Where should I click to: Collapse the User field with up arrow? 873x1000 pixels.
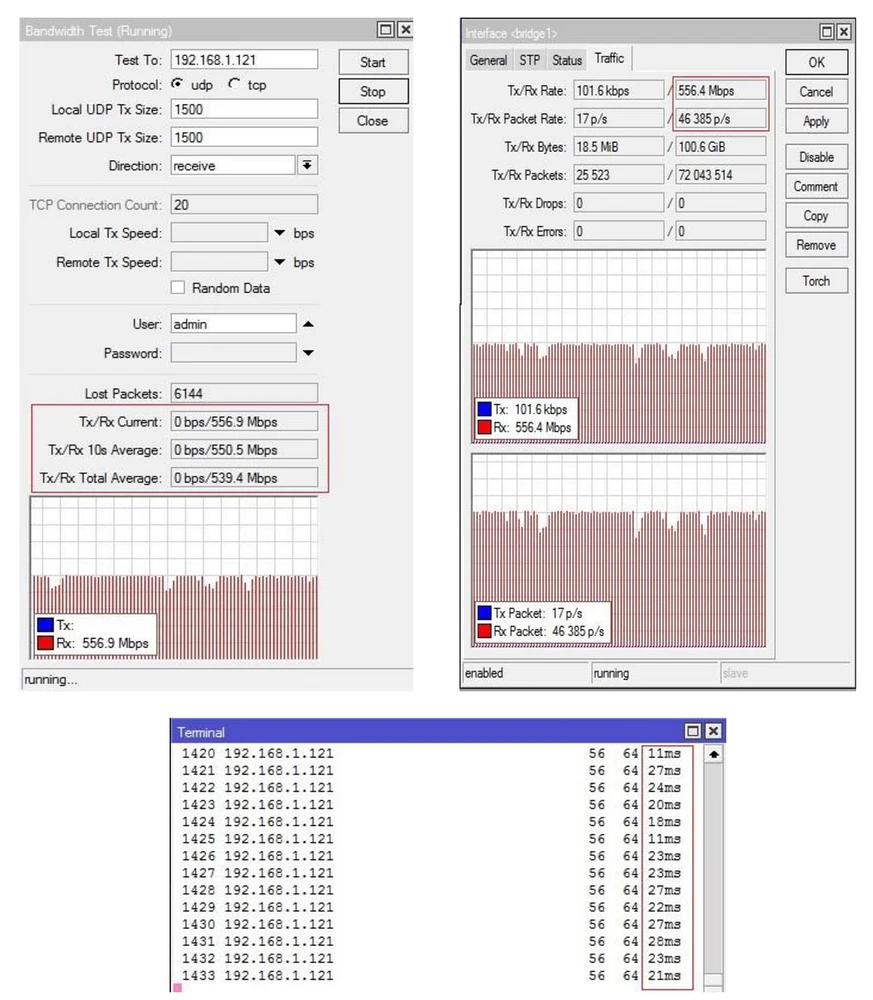[x=308, y=324]
